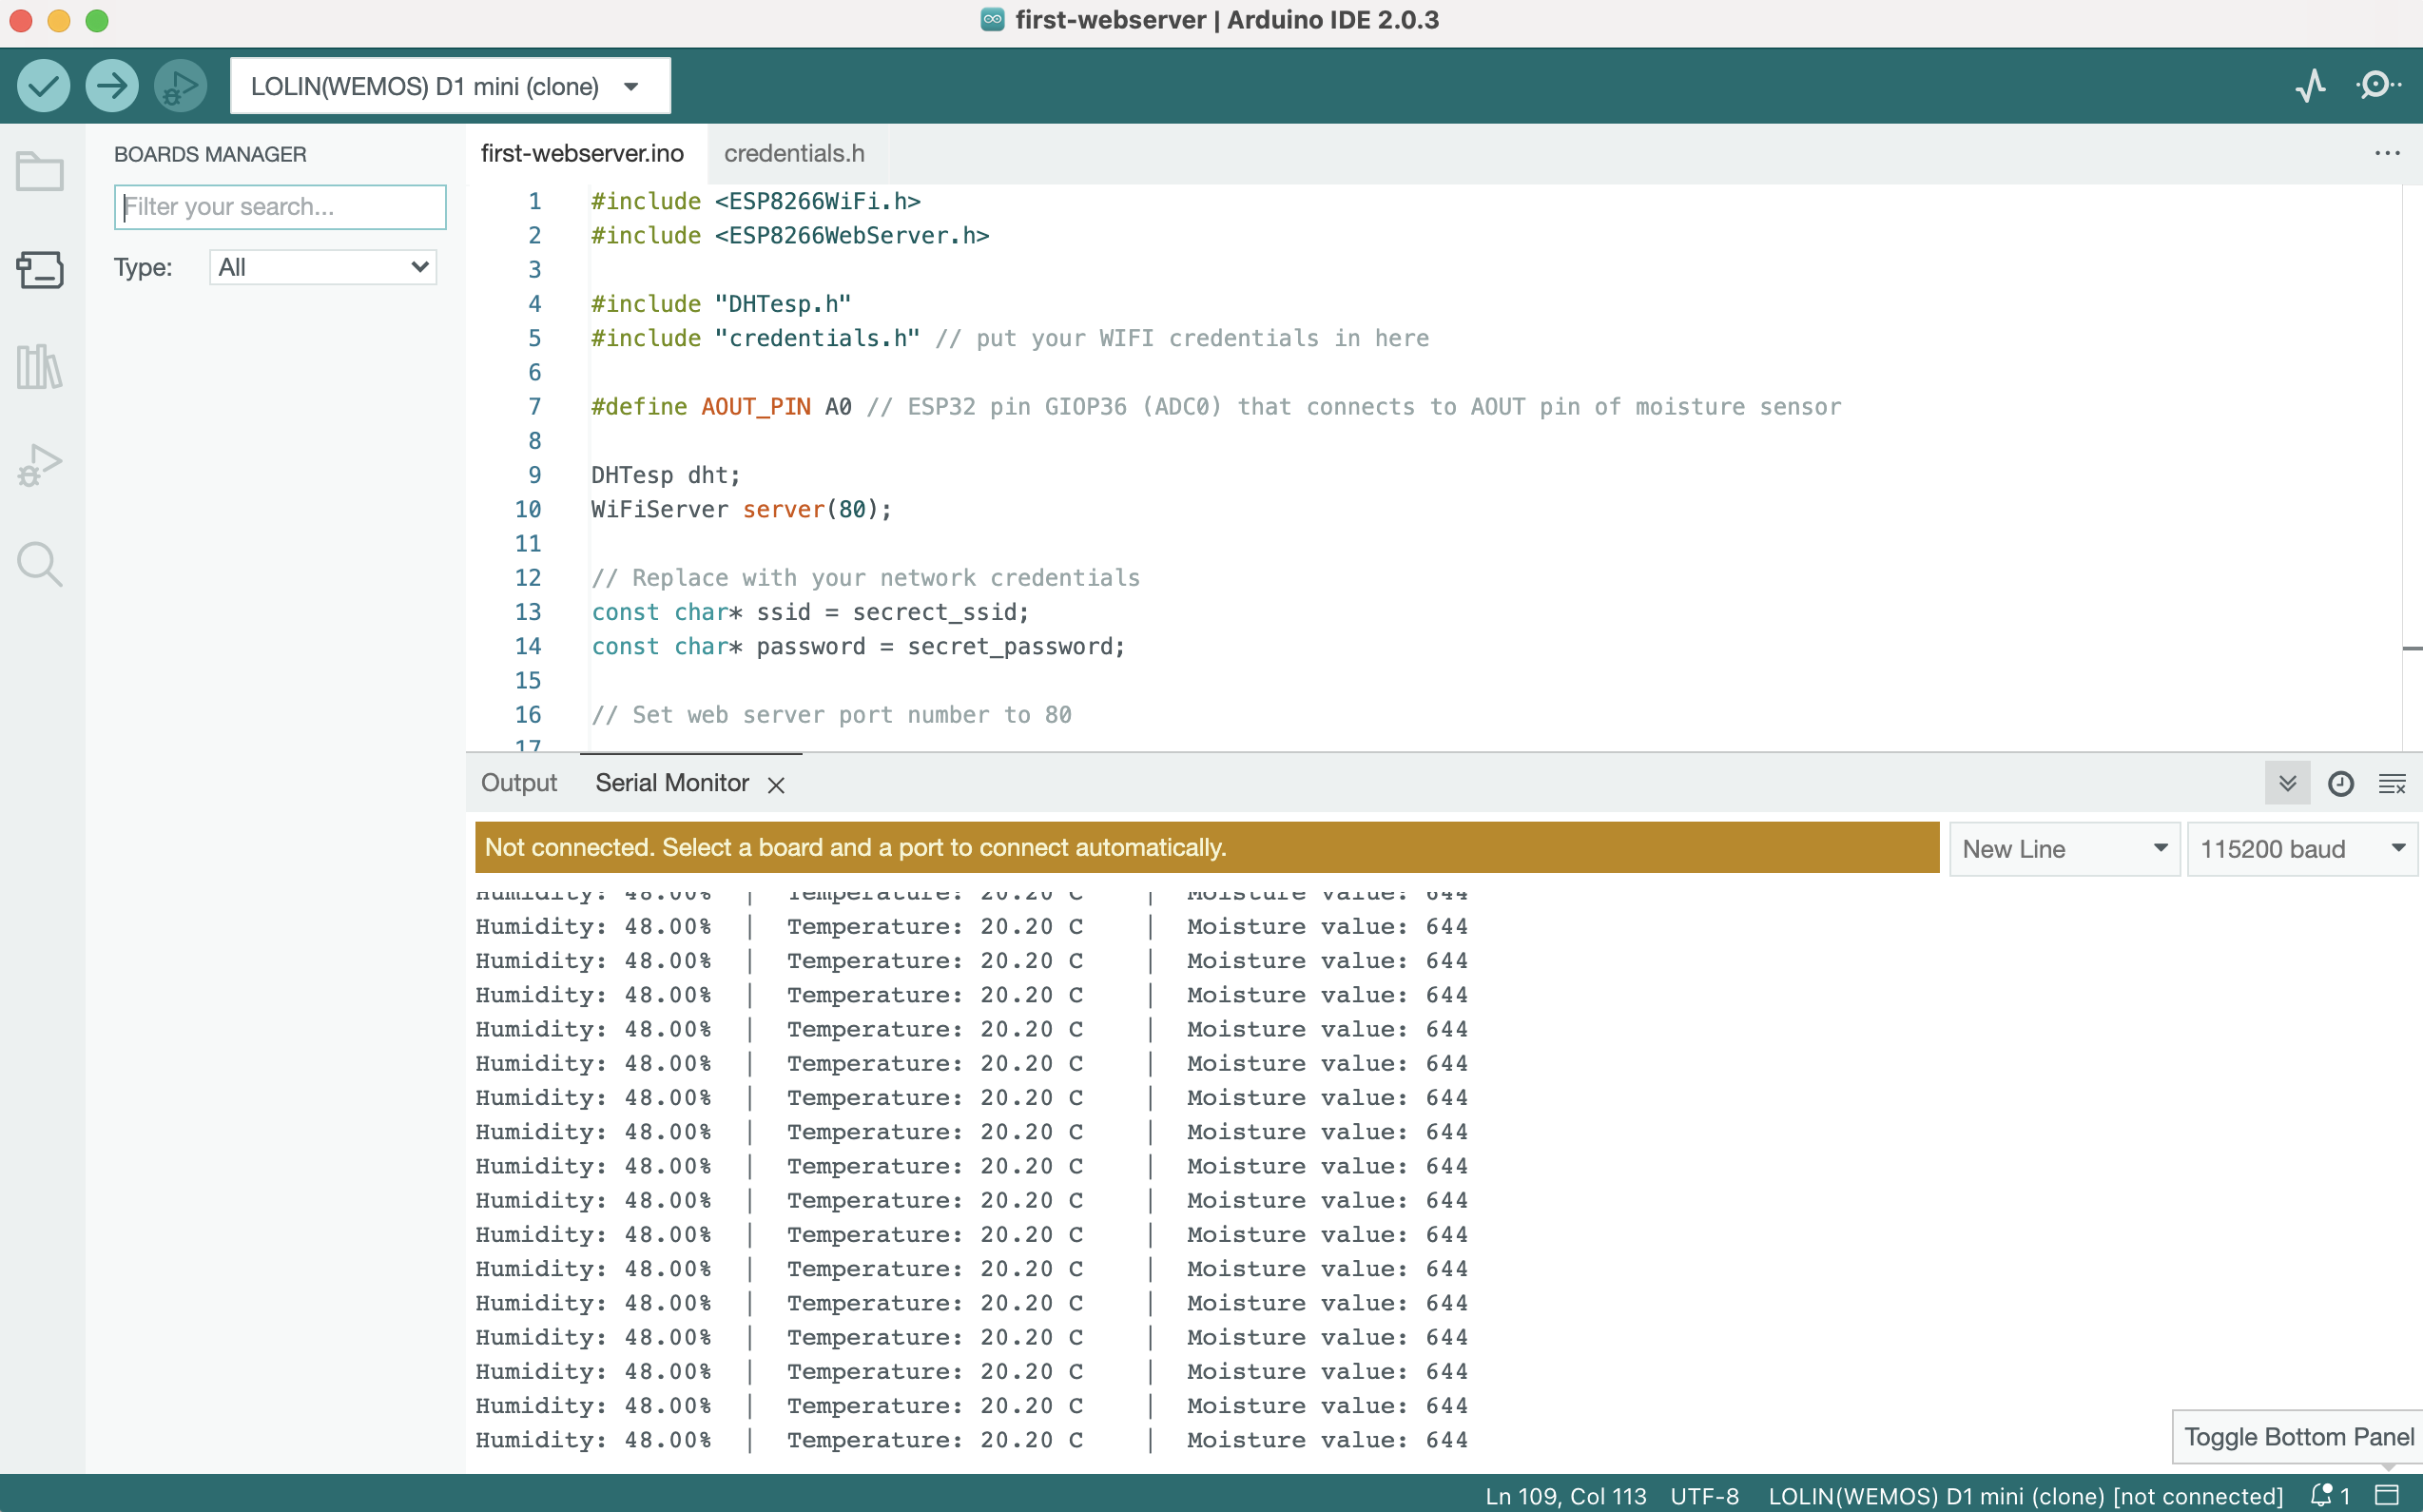Toggle timestamp display clock icon
The width and height of the screenshot is (2423, 1512).
[2340, 783]
